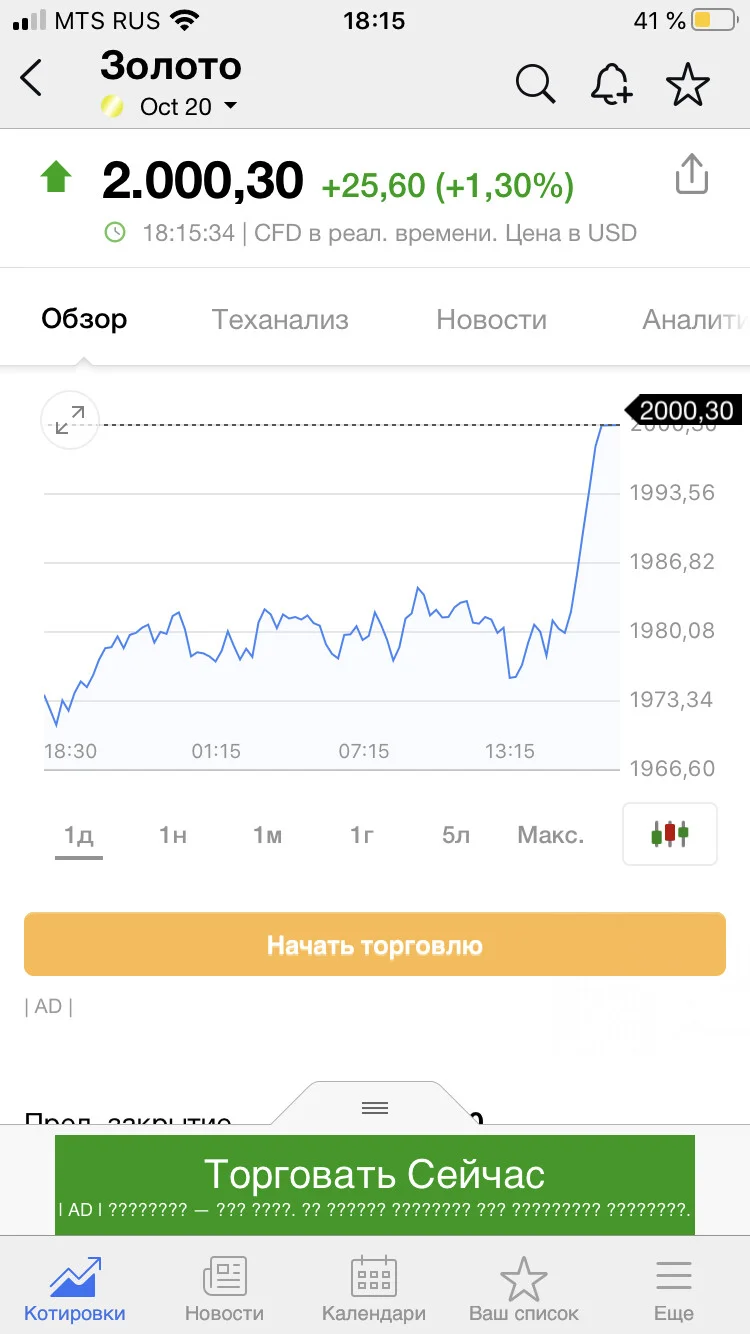
Task: Go back using the back arrow
Action: pos(31,78)
